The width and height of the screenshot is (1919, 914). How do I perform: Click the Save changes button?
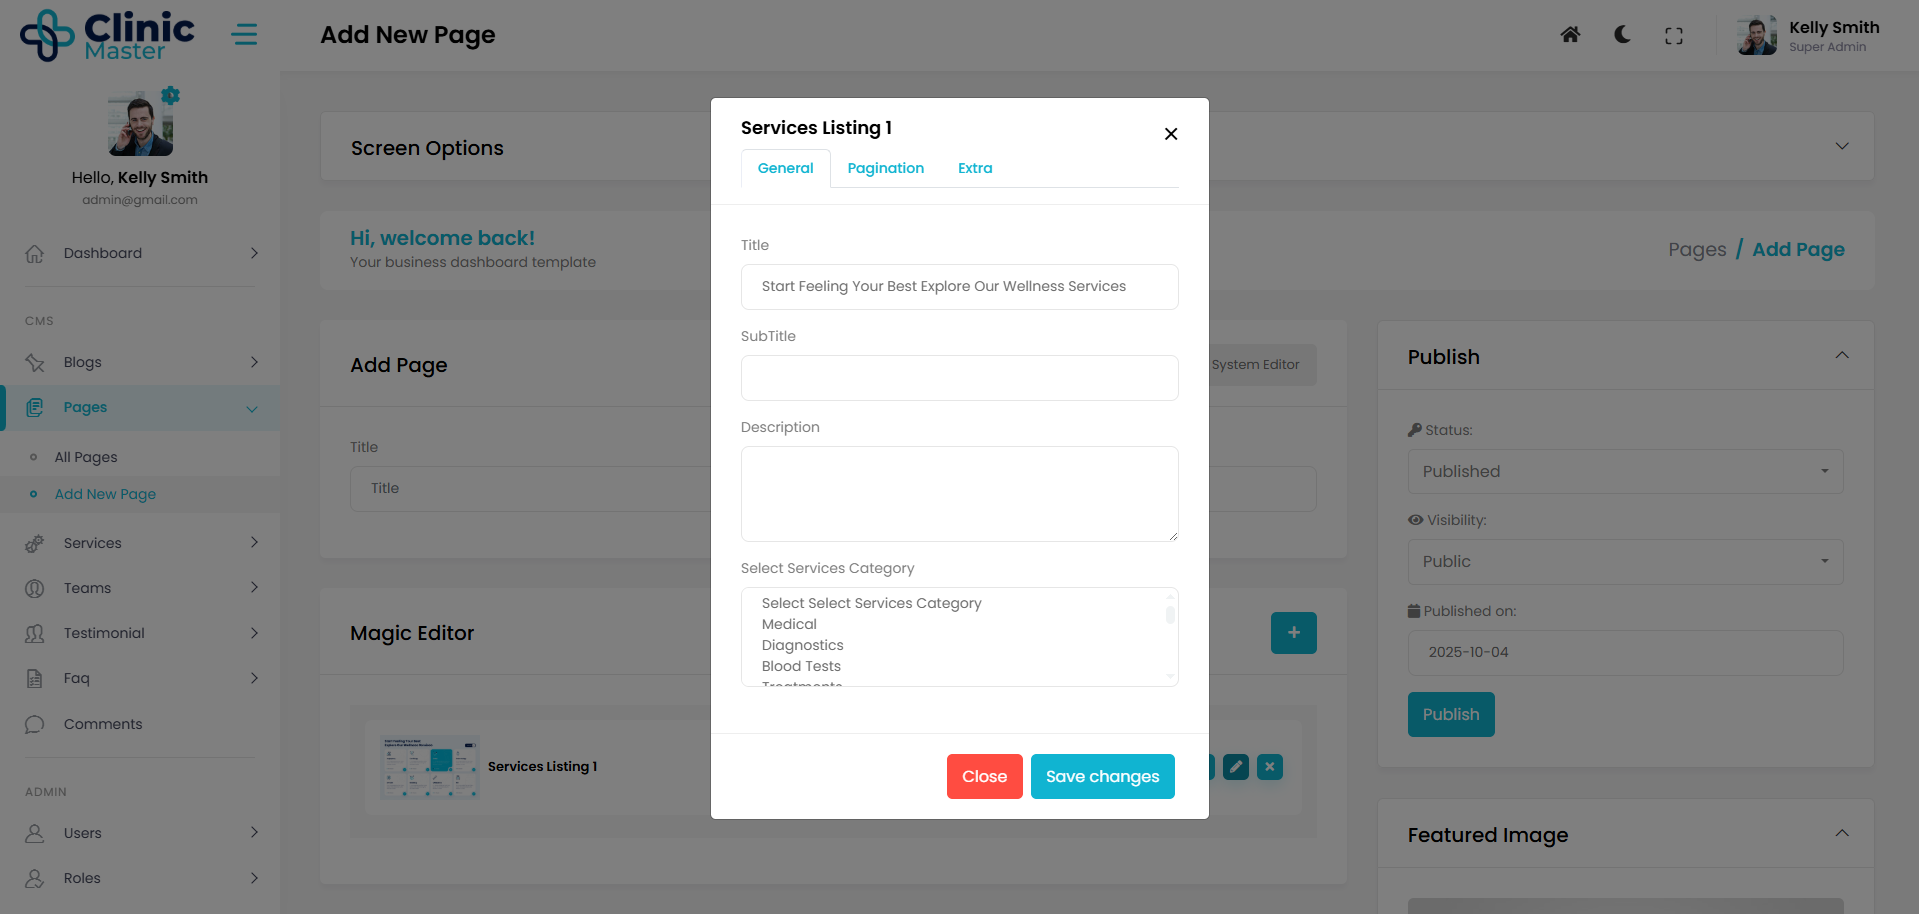tap(1102, 777)
